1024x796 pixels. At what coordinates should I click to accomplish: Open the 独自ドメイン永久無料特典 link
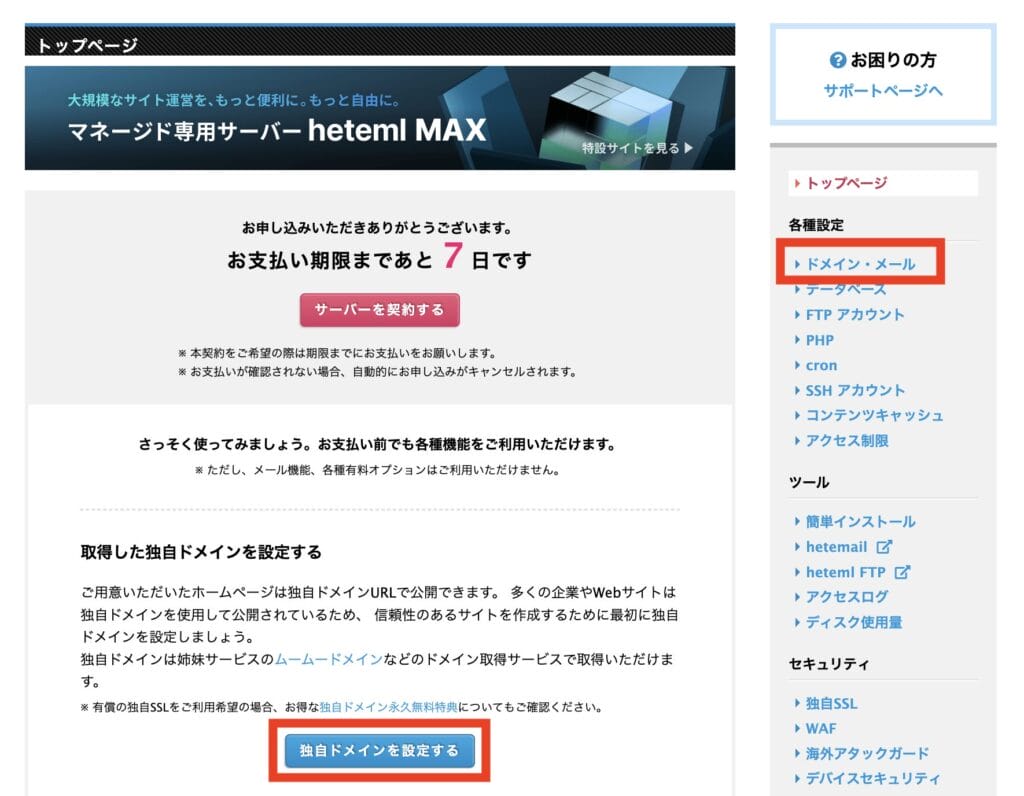[389, 707]
